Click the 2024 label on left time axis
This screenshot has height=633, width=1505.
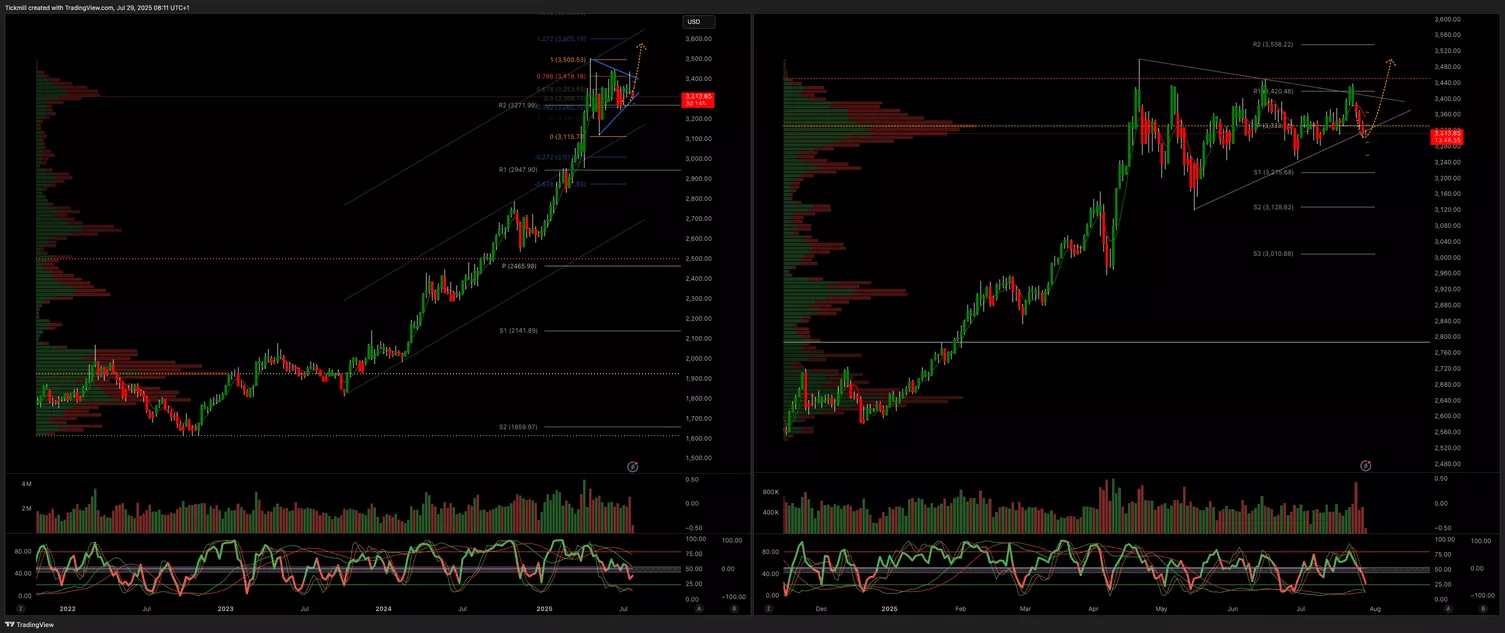click(x=383, y=608)
